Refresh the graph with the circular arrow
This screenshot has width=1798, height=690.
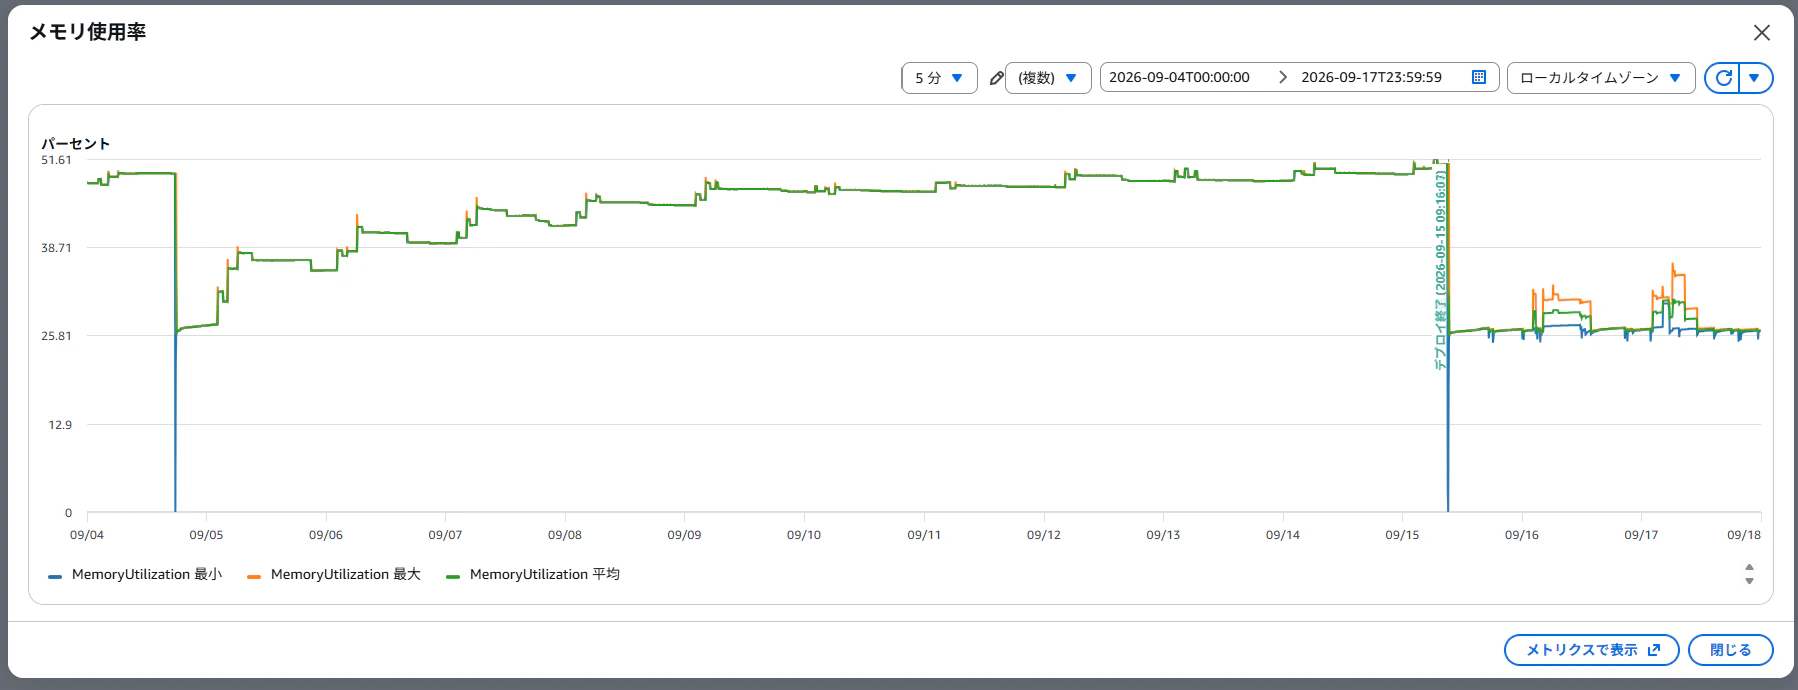(1723, 78)
